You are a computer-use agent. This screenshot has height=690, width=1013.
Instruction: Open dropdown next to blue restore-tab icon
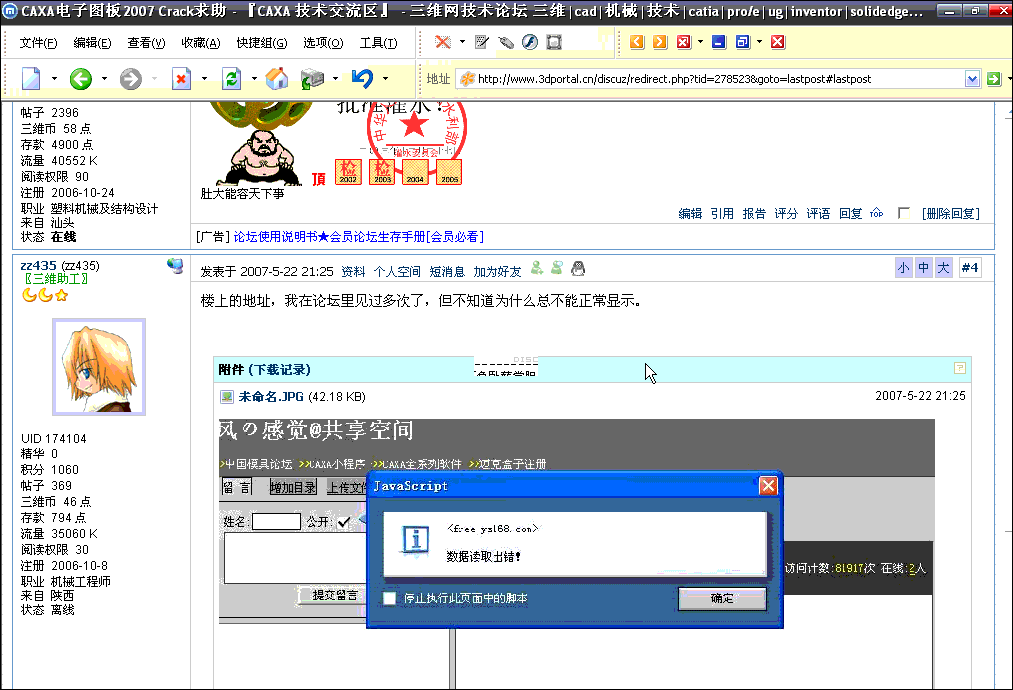[x=759, y=42]
